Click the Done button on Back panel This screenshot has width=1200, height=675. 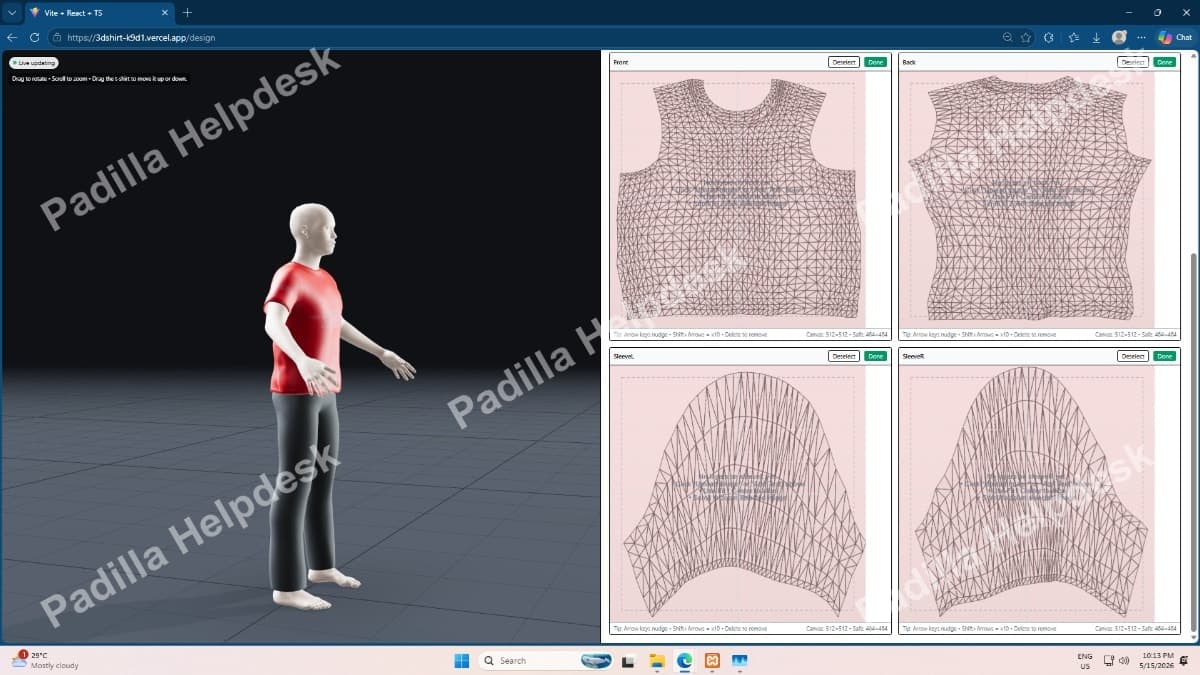click(x=1164, y=62)
